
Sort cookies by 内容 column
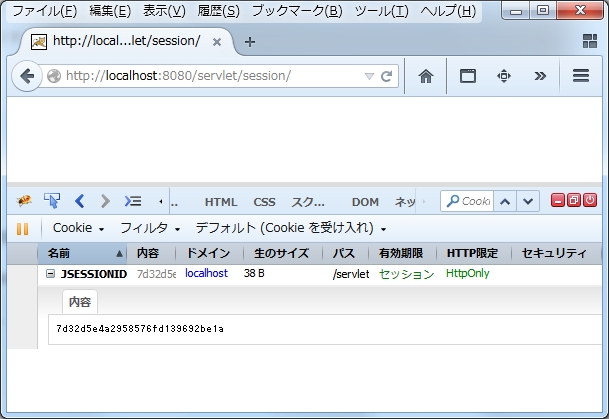pos(151,254)
